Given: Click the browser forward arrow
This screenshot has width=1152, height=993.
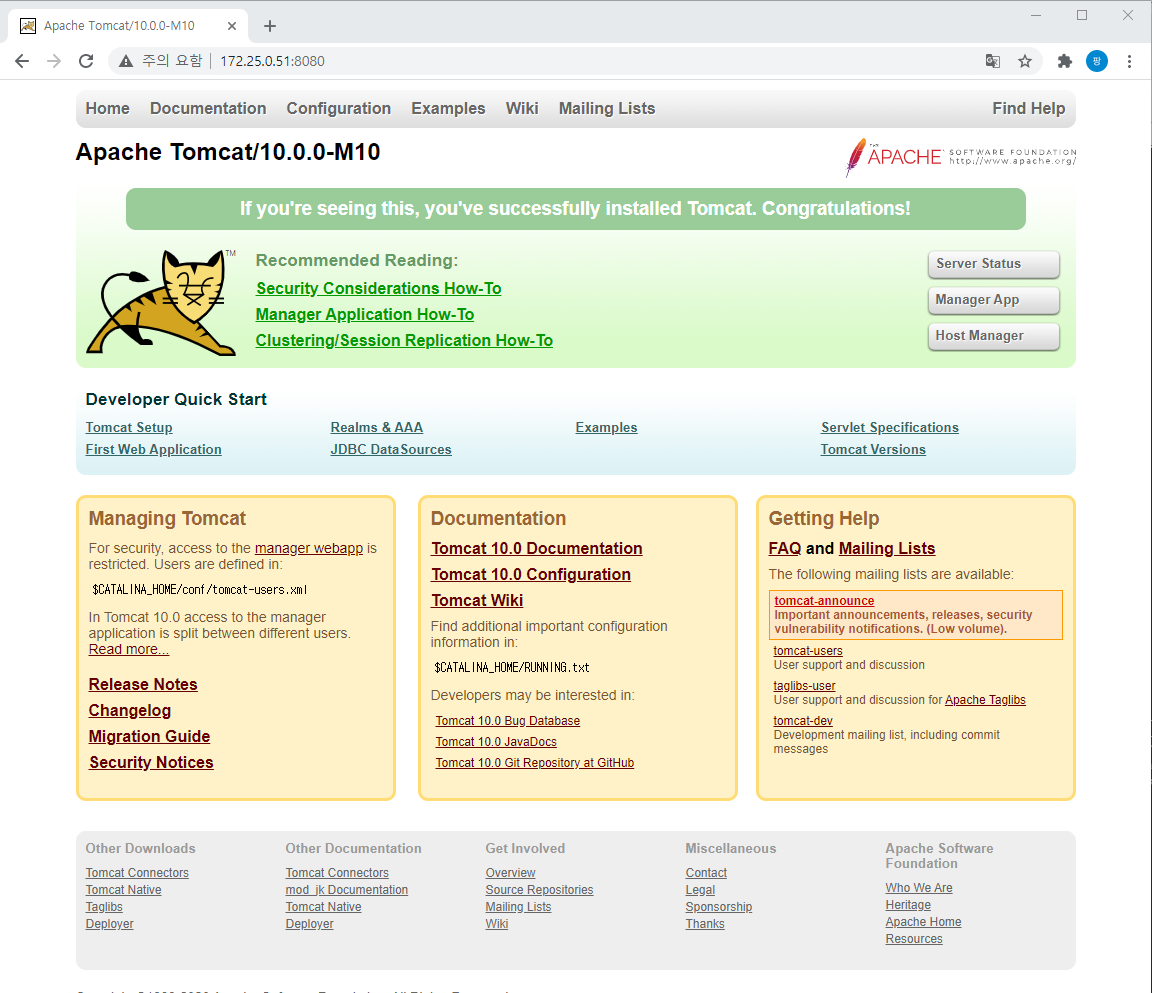Looking at the screenshot, I should click(54, 61).
